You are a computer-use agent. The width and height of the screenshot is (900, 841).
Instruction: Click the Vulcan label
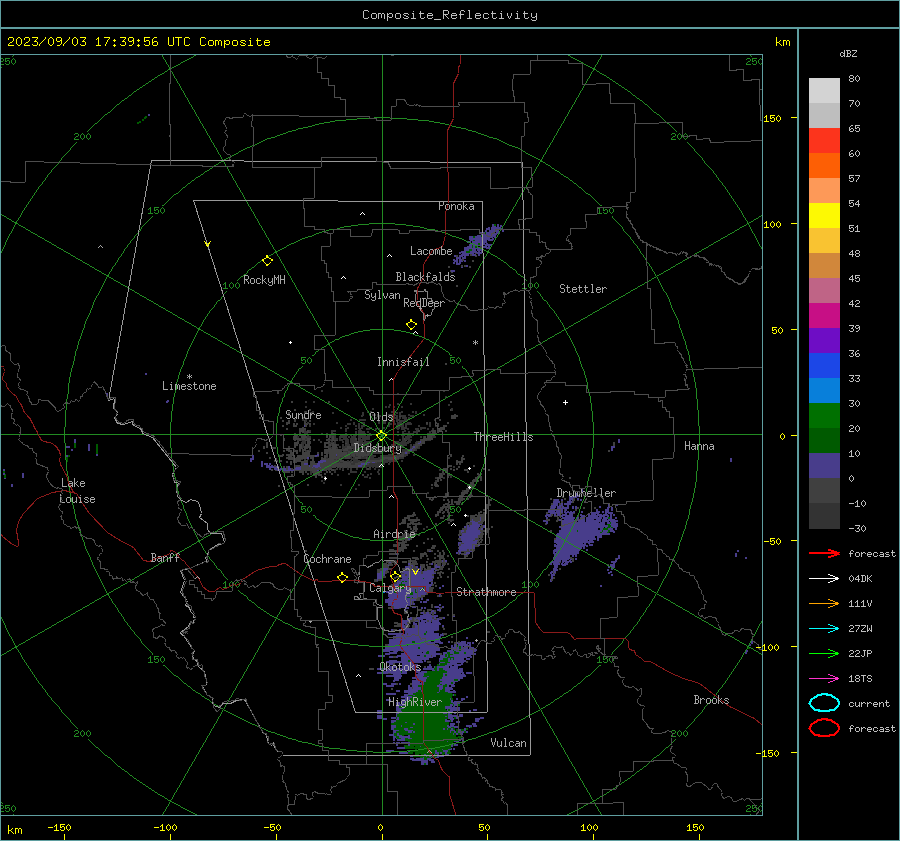click(509, 743)
